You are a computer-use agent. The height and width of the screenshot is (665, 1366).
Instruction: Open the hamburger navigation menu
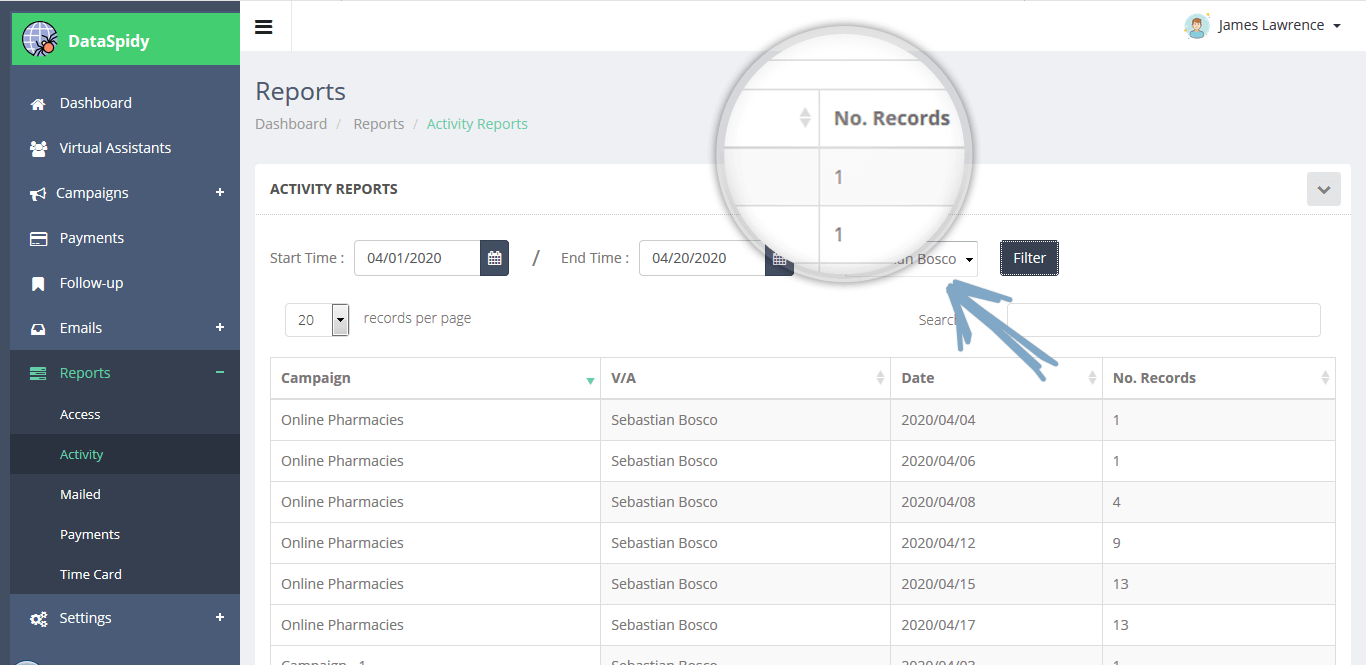(264, 26)
